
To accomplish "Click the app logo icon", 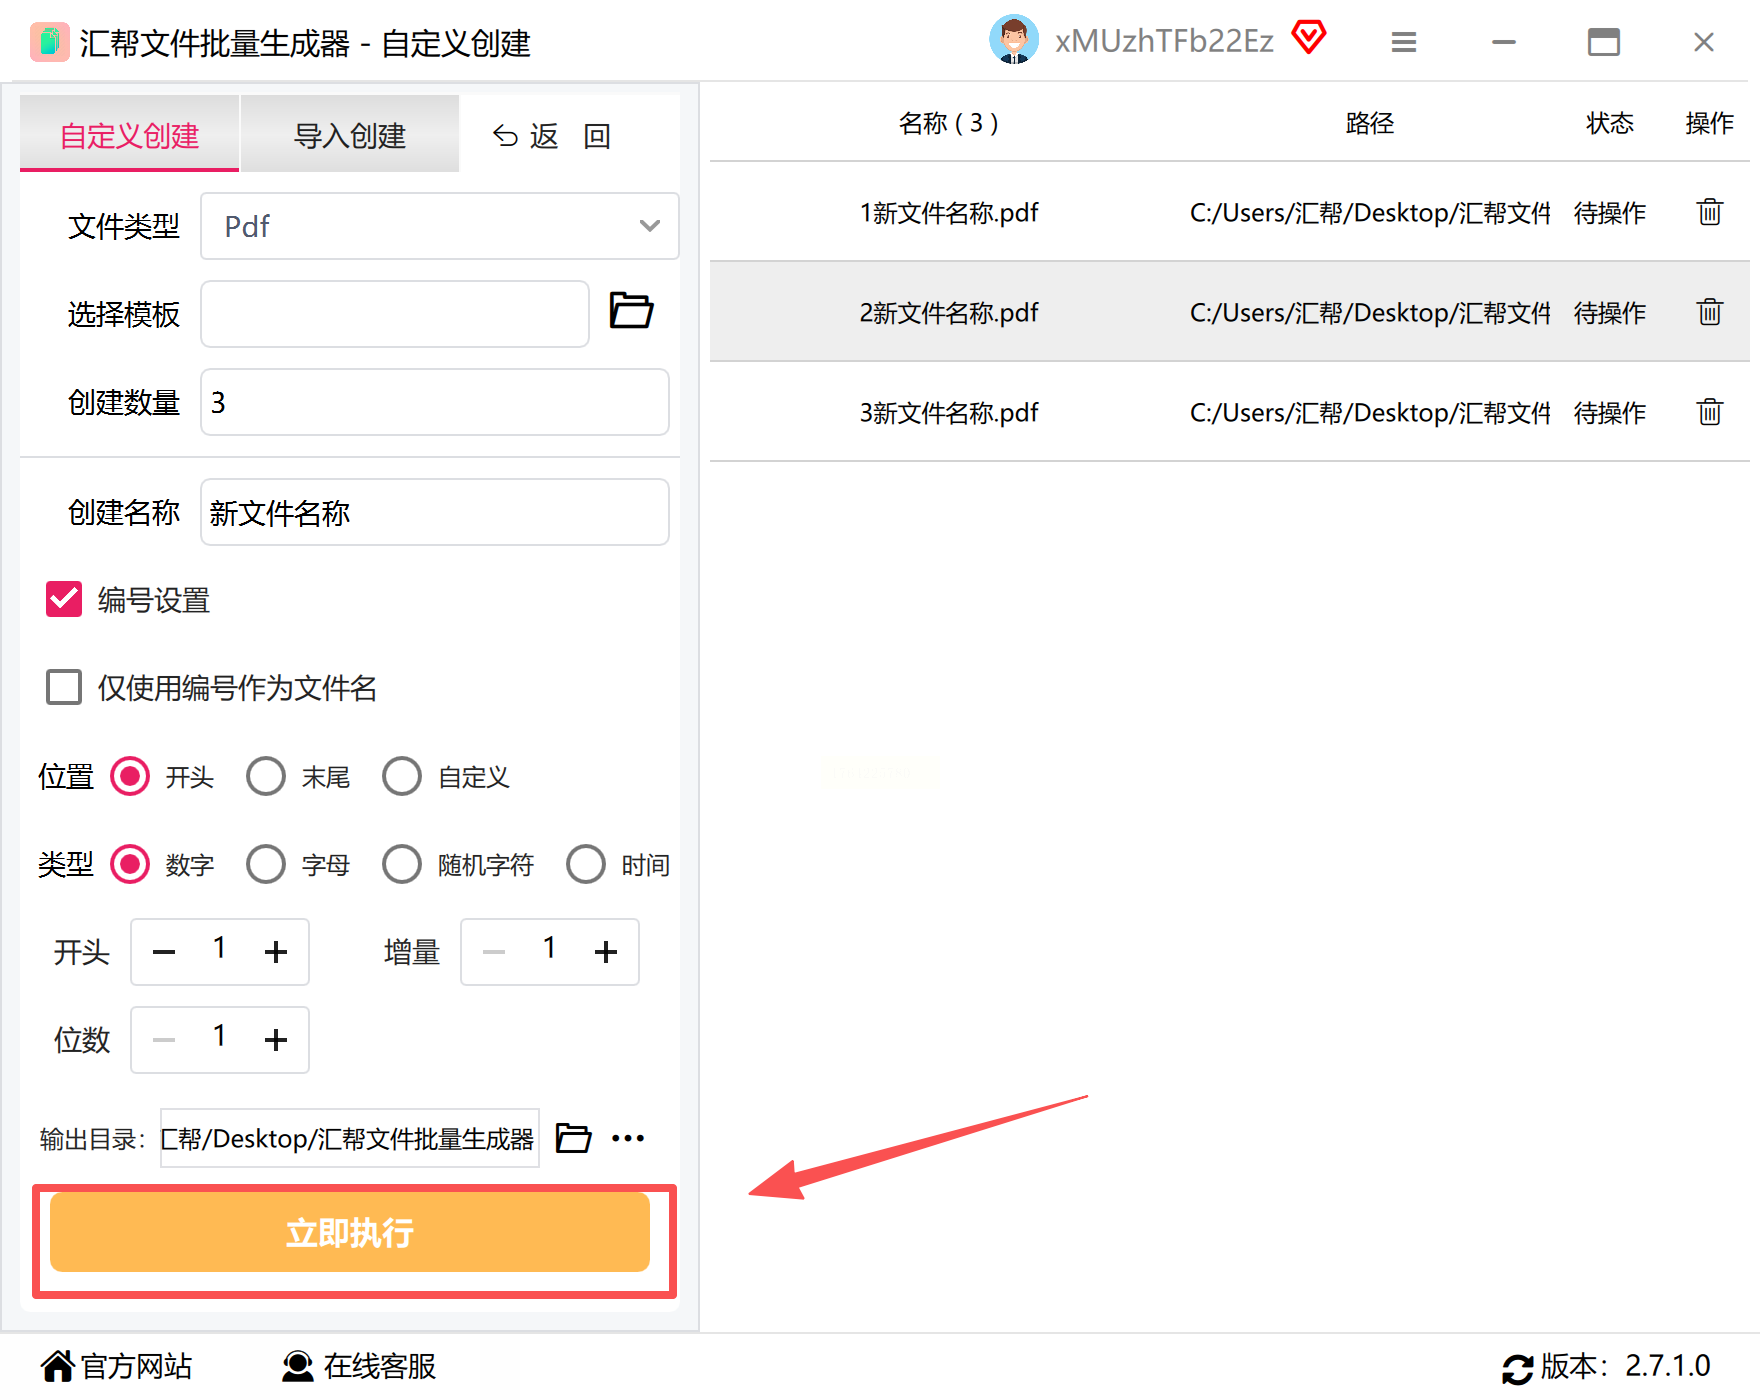I will 49,42.
